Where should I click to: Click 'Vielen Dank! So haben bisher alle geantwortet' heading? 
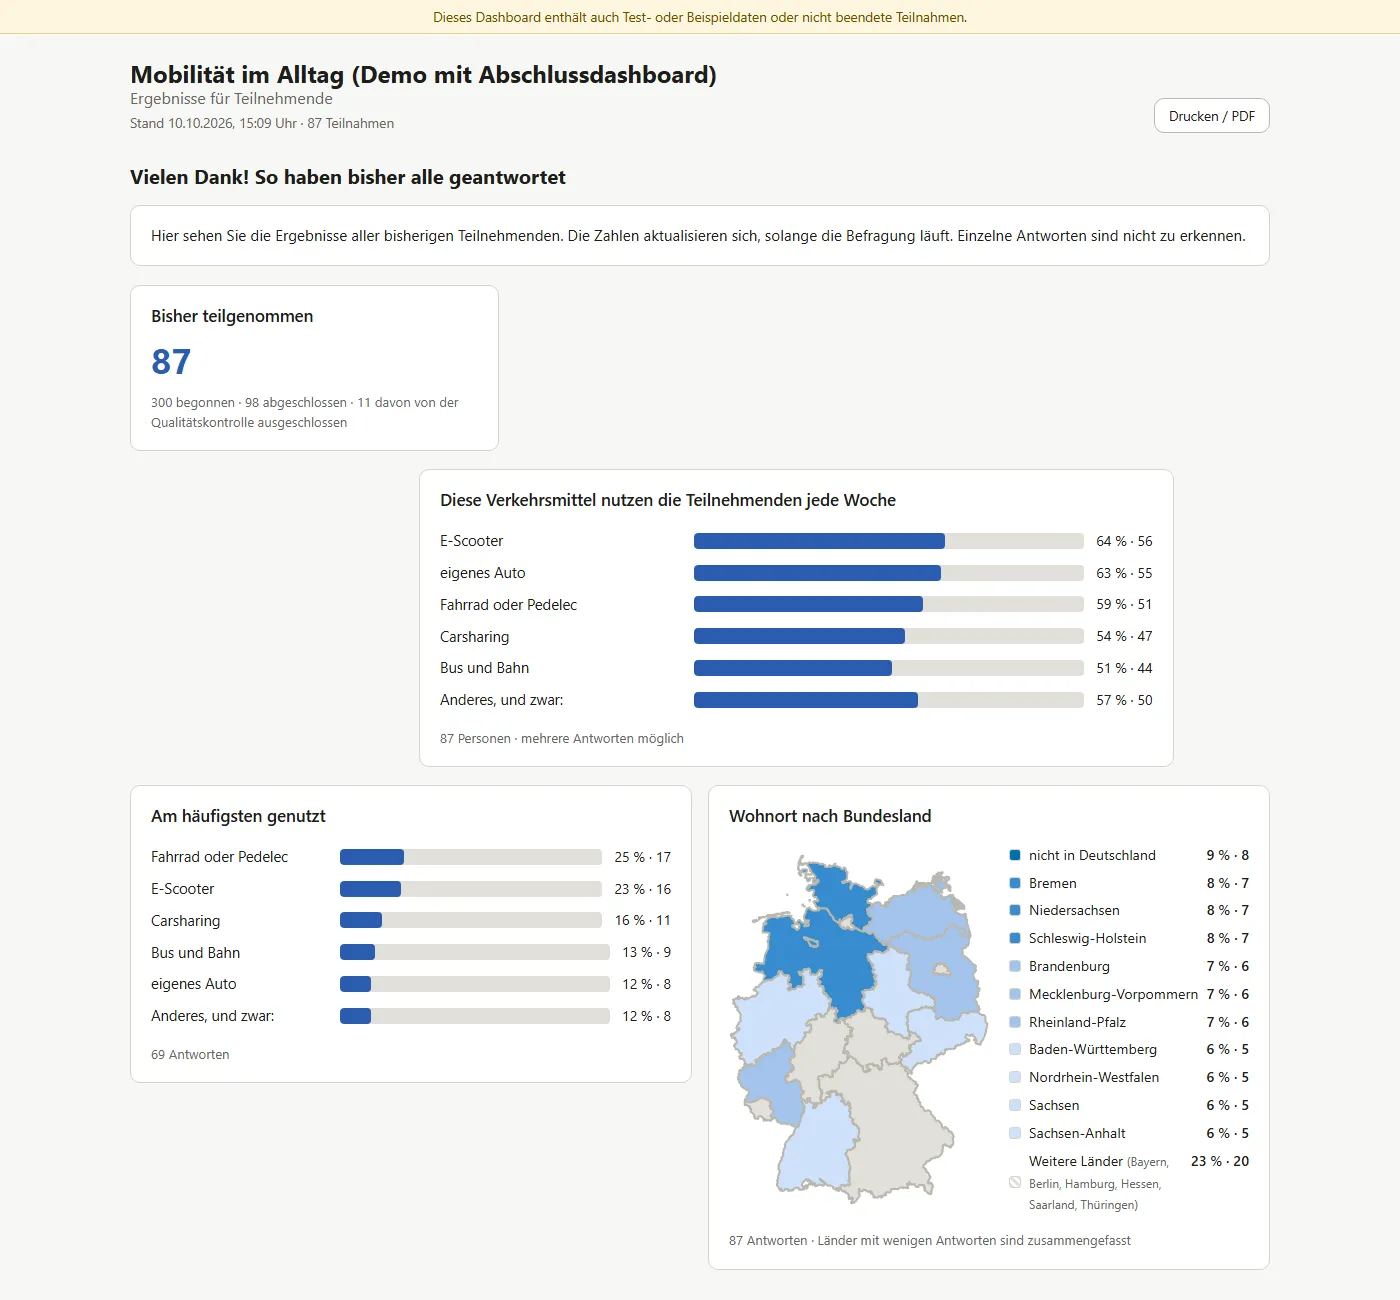pyautogui.click(x=348, y=177)
